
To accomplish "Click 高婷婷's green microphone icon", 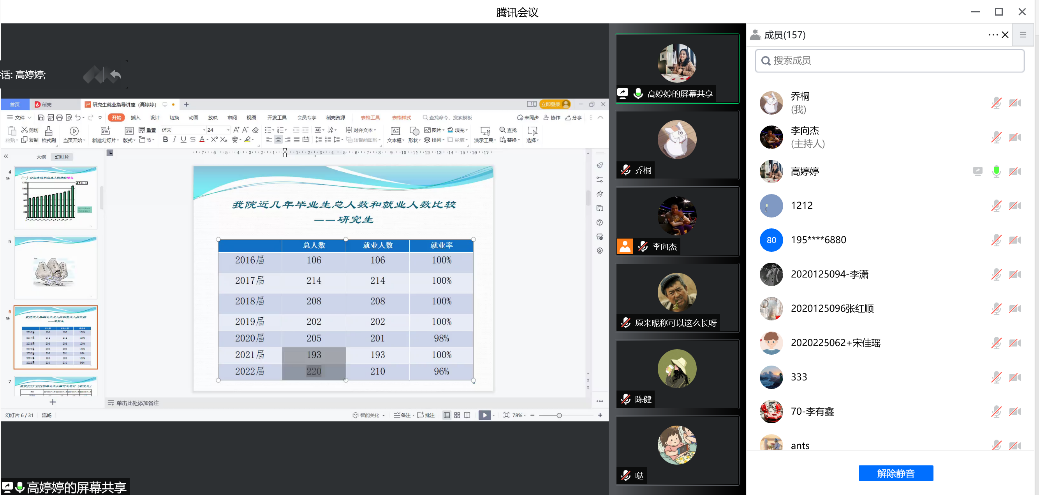I will [x=996, y=171].
